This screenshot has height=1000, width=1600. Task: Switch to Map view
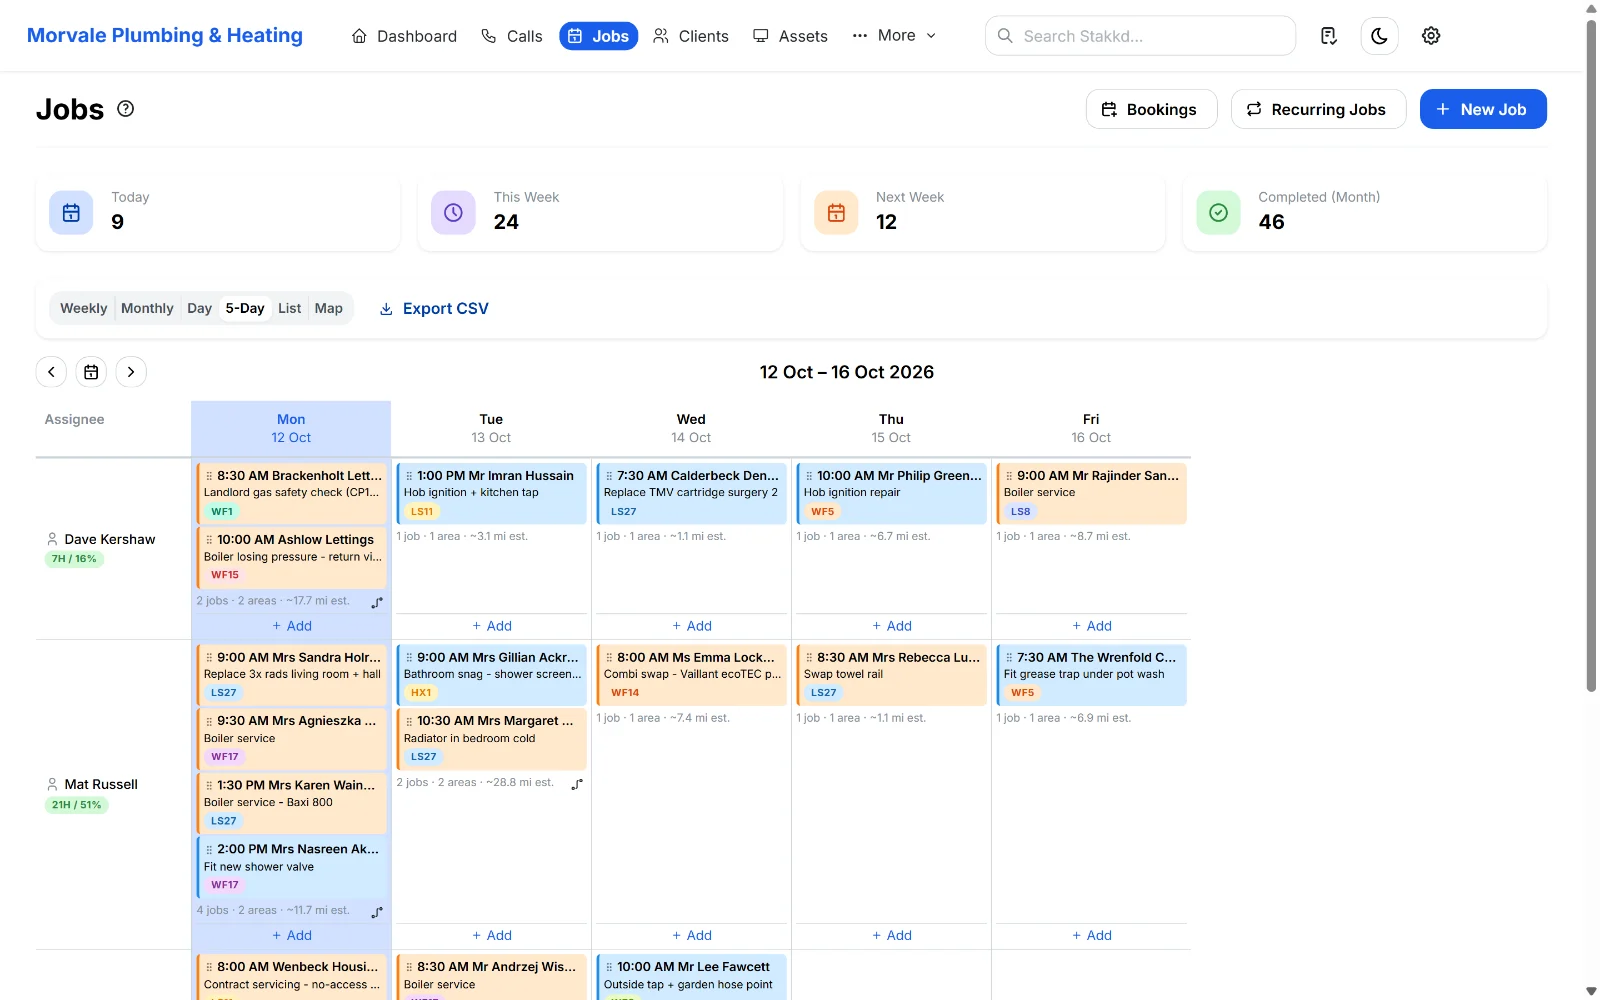point(328,308)
